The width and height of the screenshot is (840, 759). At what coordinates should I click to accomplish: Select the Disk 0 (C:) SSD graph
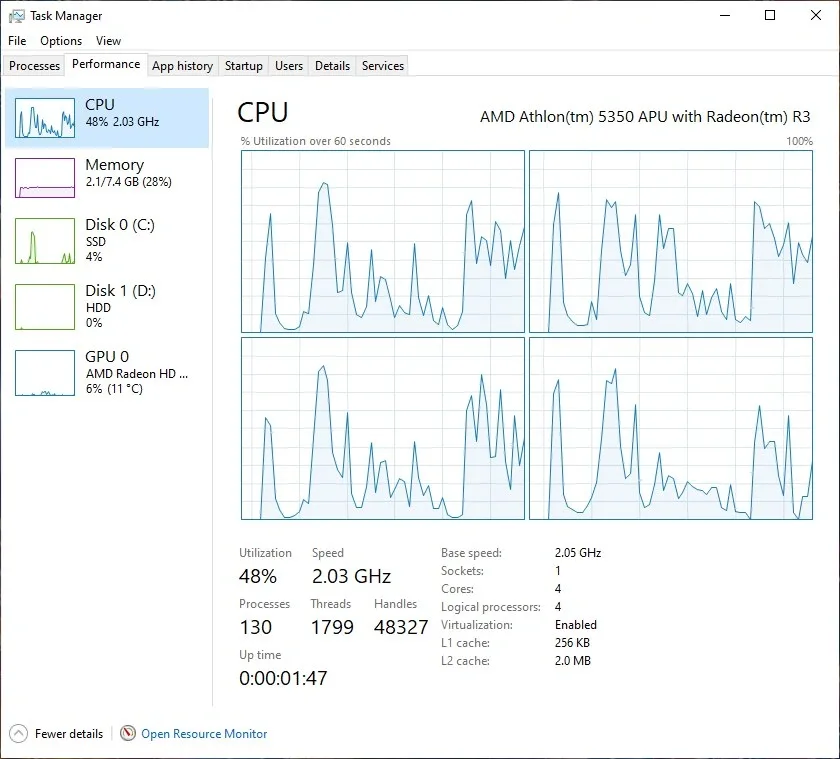tap(44, 241)
